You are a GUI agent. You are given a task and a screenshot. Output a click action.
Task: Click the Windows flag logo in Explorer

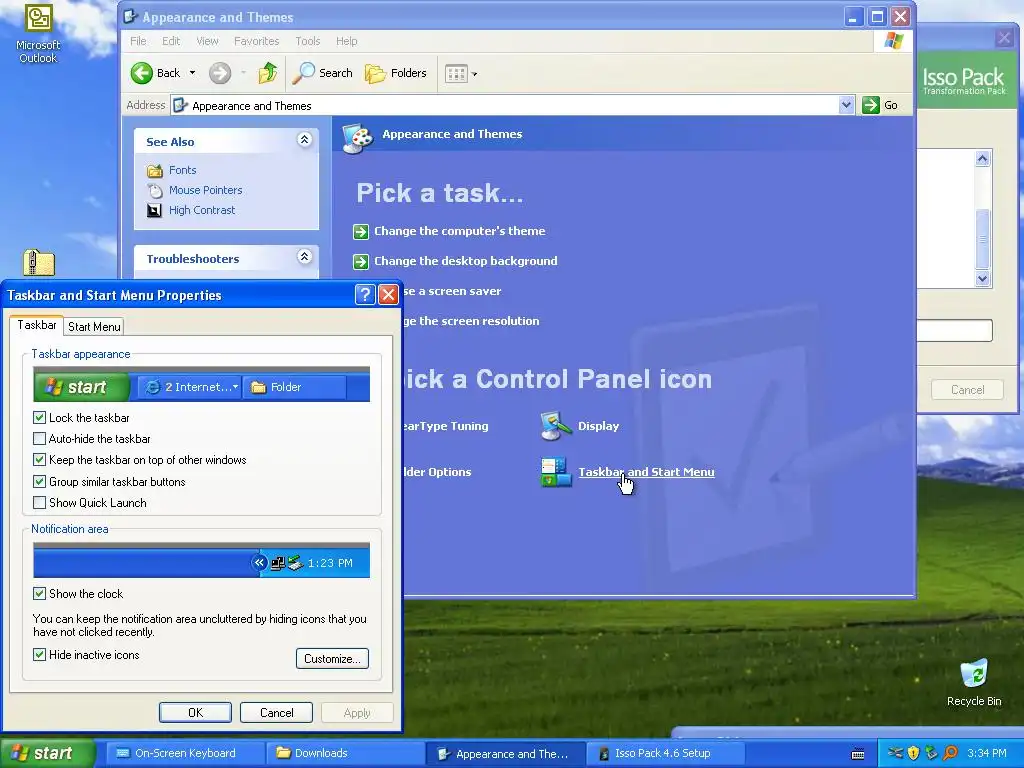click(x=893, y=41)
